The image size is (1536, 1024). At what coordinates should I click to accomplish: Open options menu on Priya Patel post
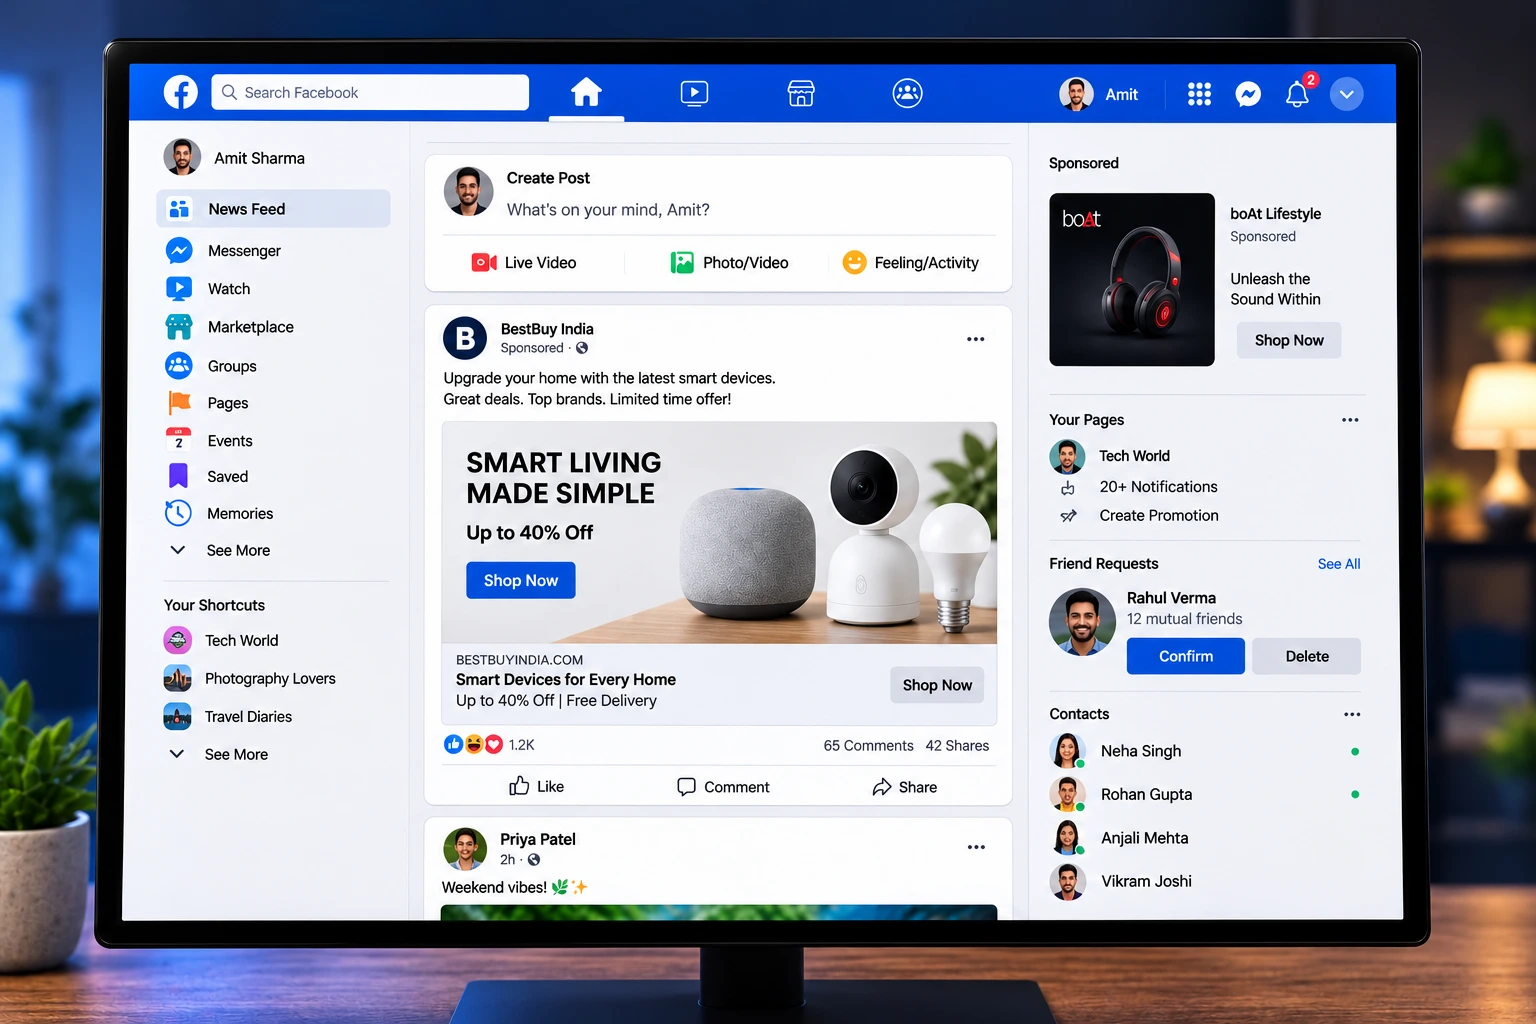(976, 847)
